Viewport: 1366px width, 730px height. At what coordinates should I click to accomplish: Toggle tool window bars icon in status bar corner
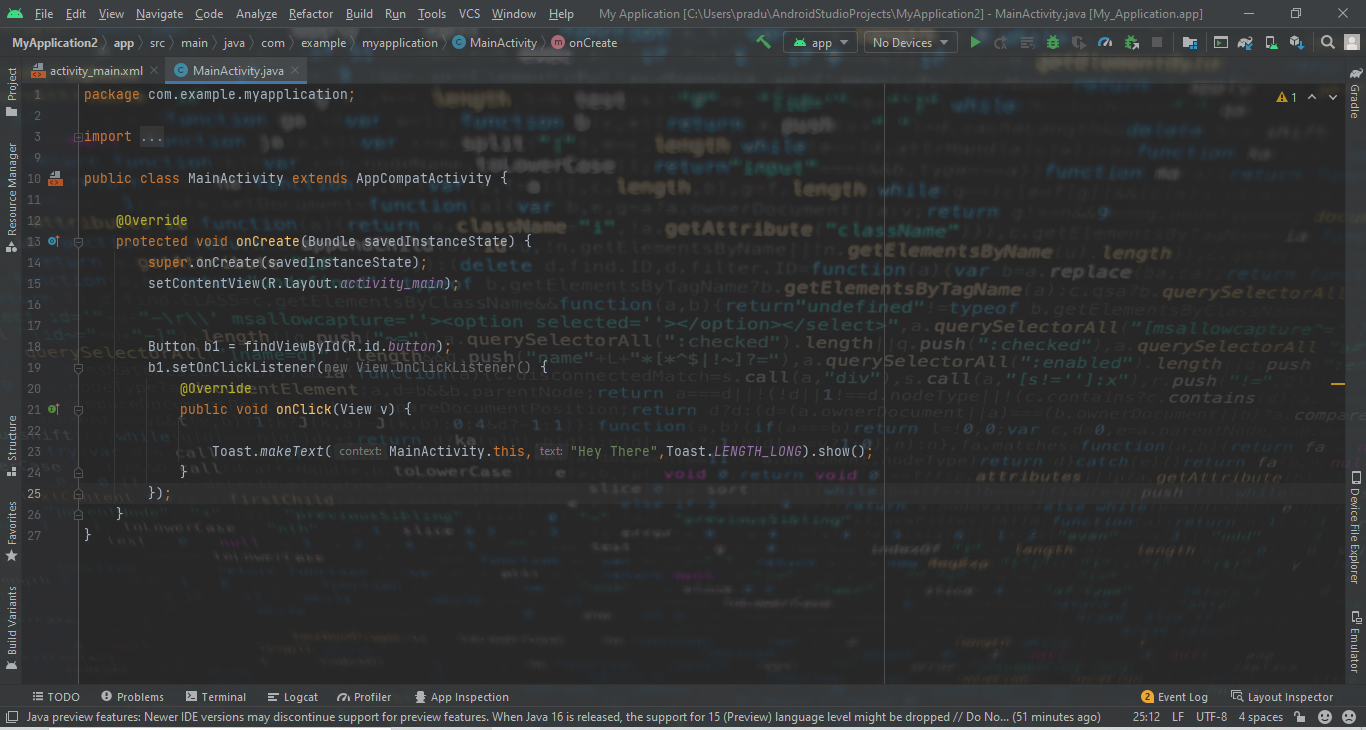(x=11, y=717)
